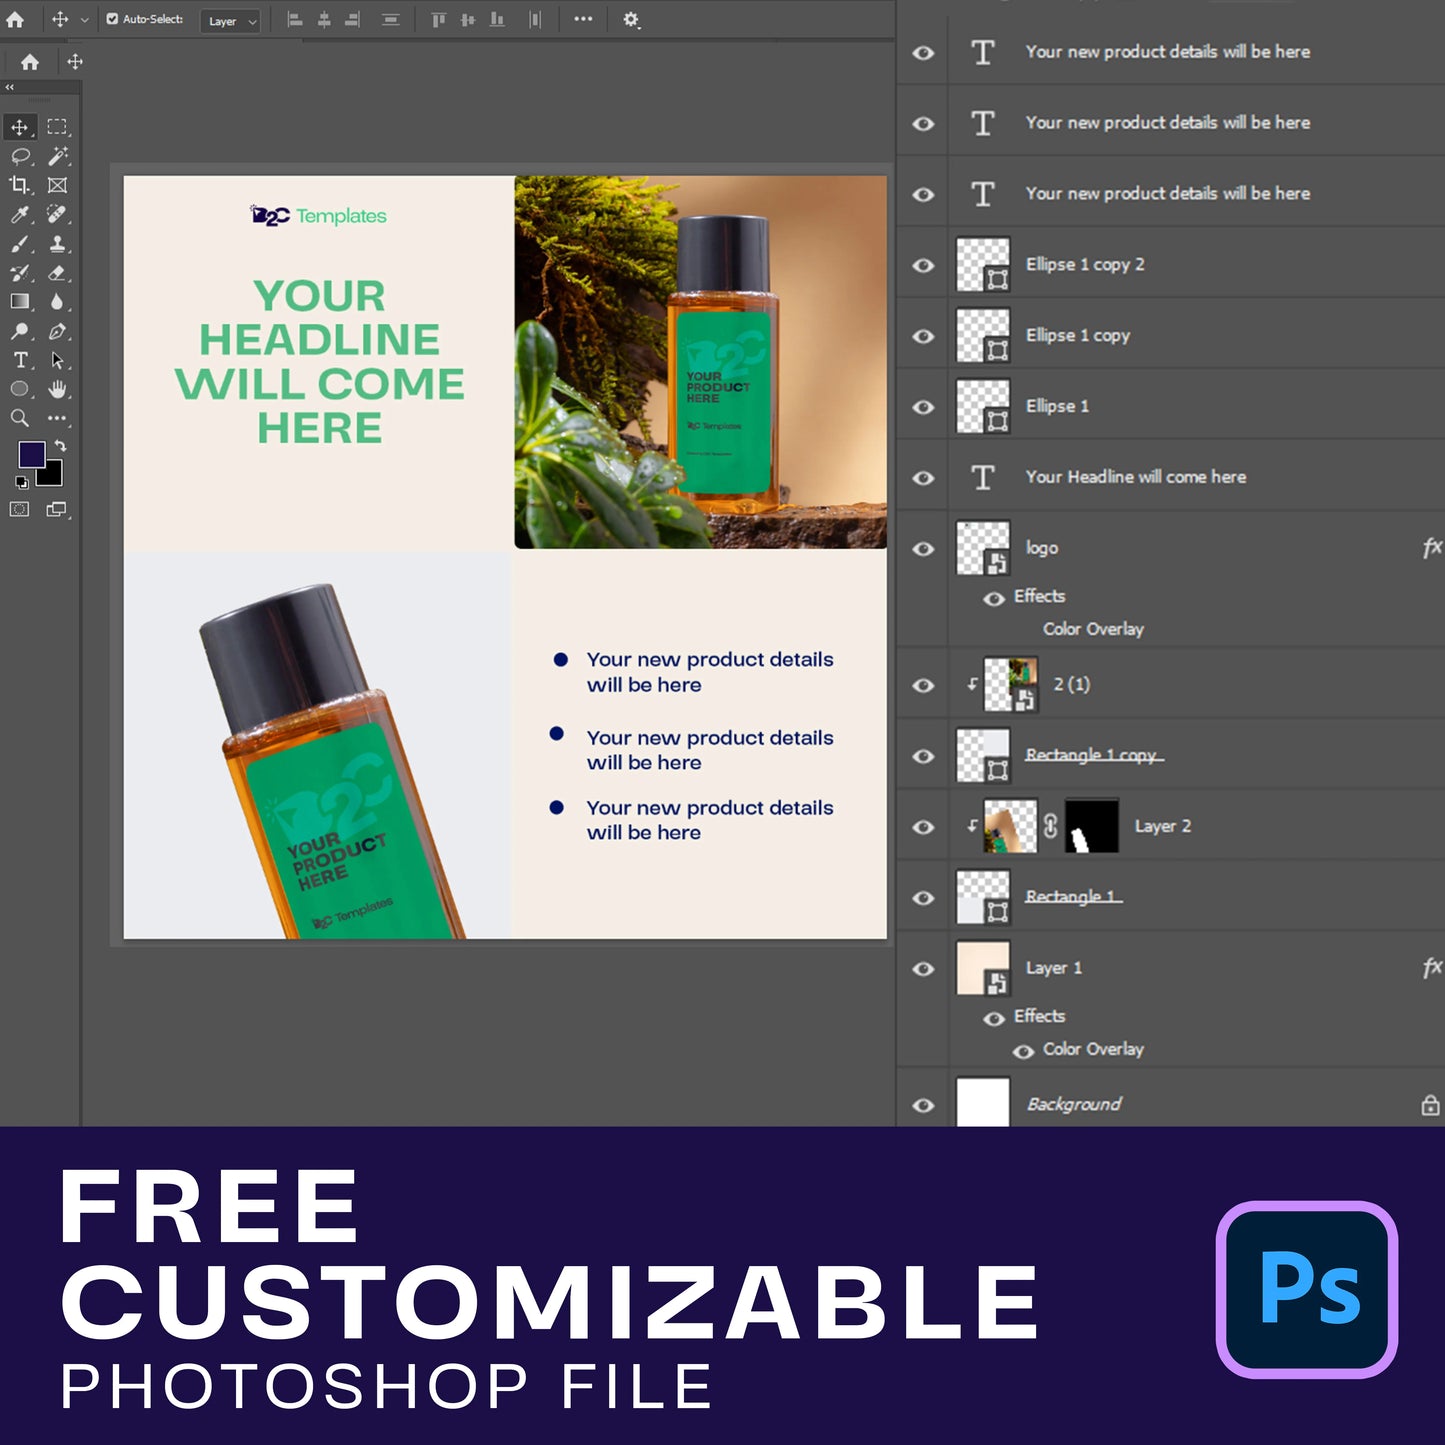Image resolution: width=1445 pixels, height=1445 pixels.
Task: Select the Clone Stamp tool
Action: (58, 243)
